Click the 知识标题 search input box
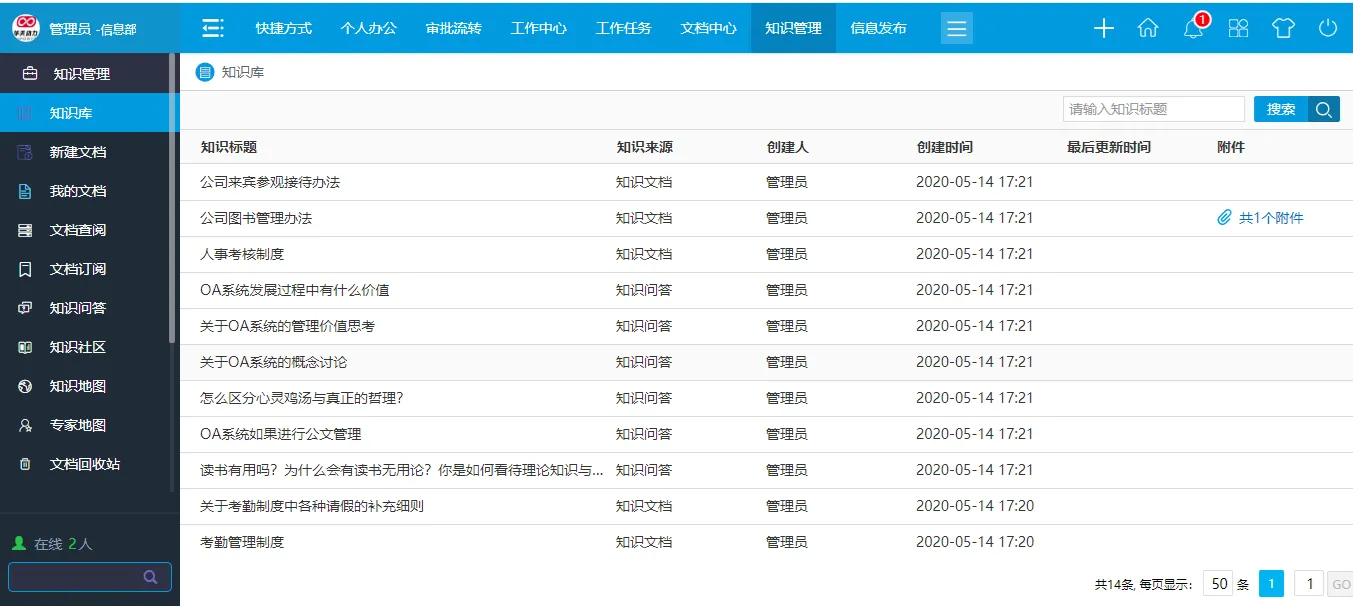Viewport: 1353px width, 606px height. tap(1153, 109)
